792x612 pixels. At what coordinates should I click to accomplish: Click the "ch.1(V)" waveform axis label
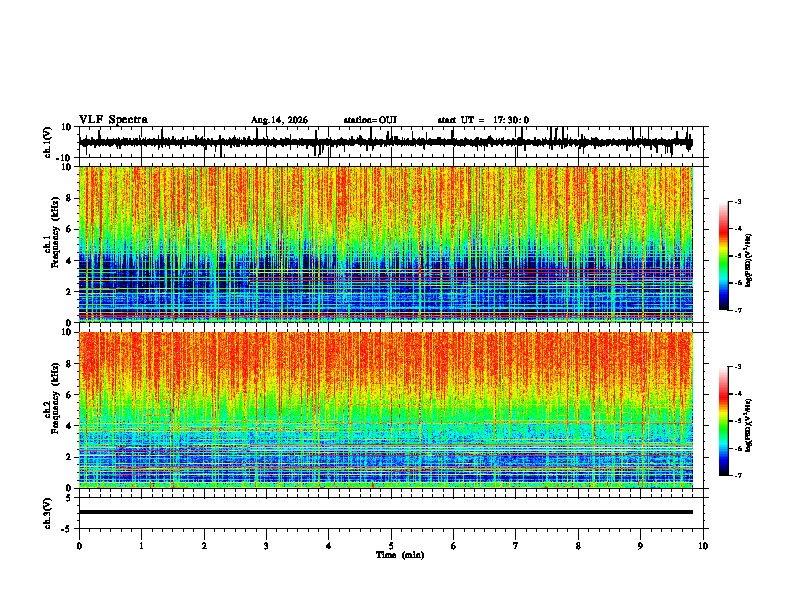(48, 142)
